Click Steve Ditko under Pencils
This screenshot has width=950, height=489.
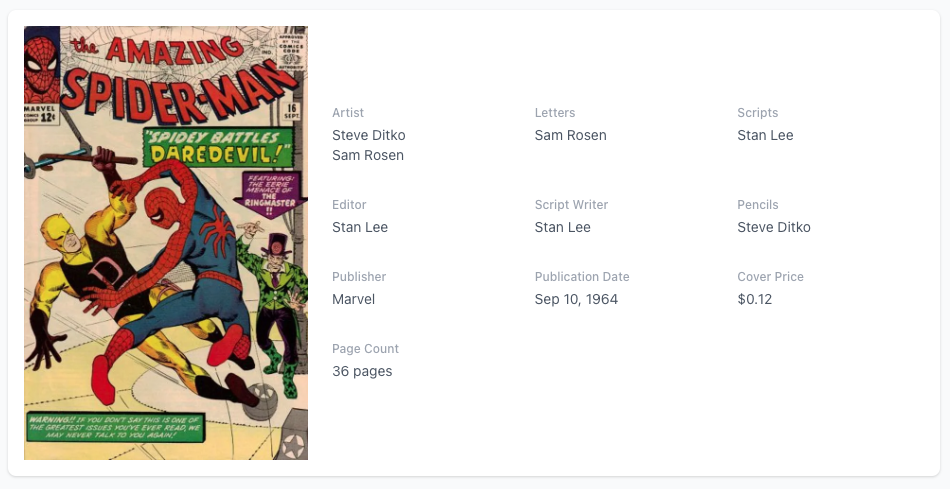(774, 227)
